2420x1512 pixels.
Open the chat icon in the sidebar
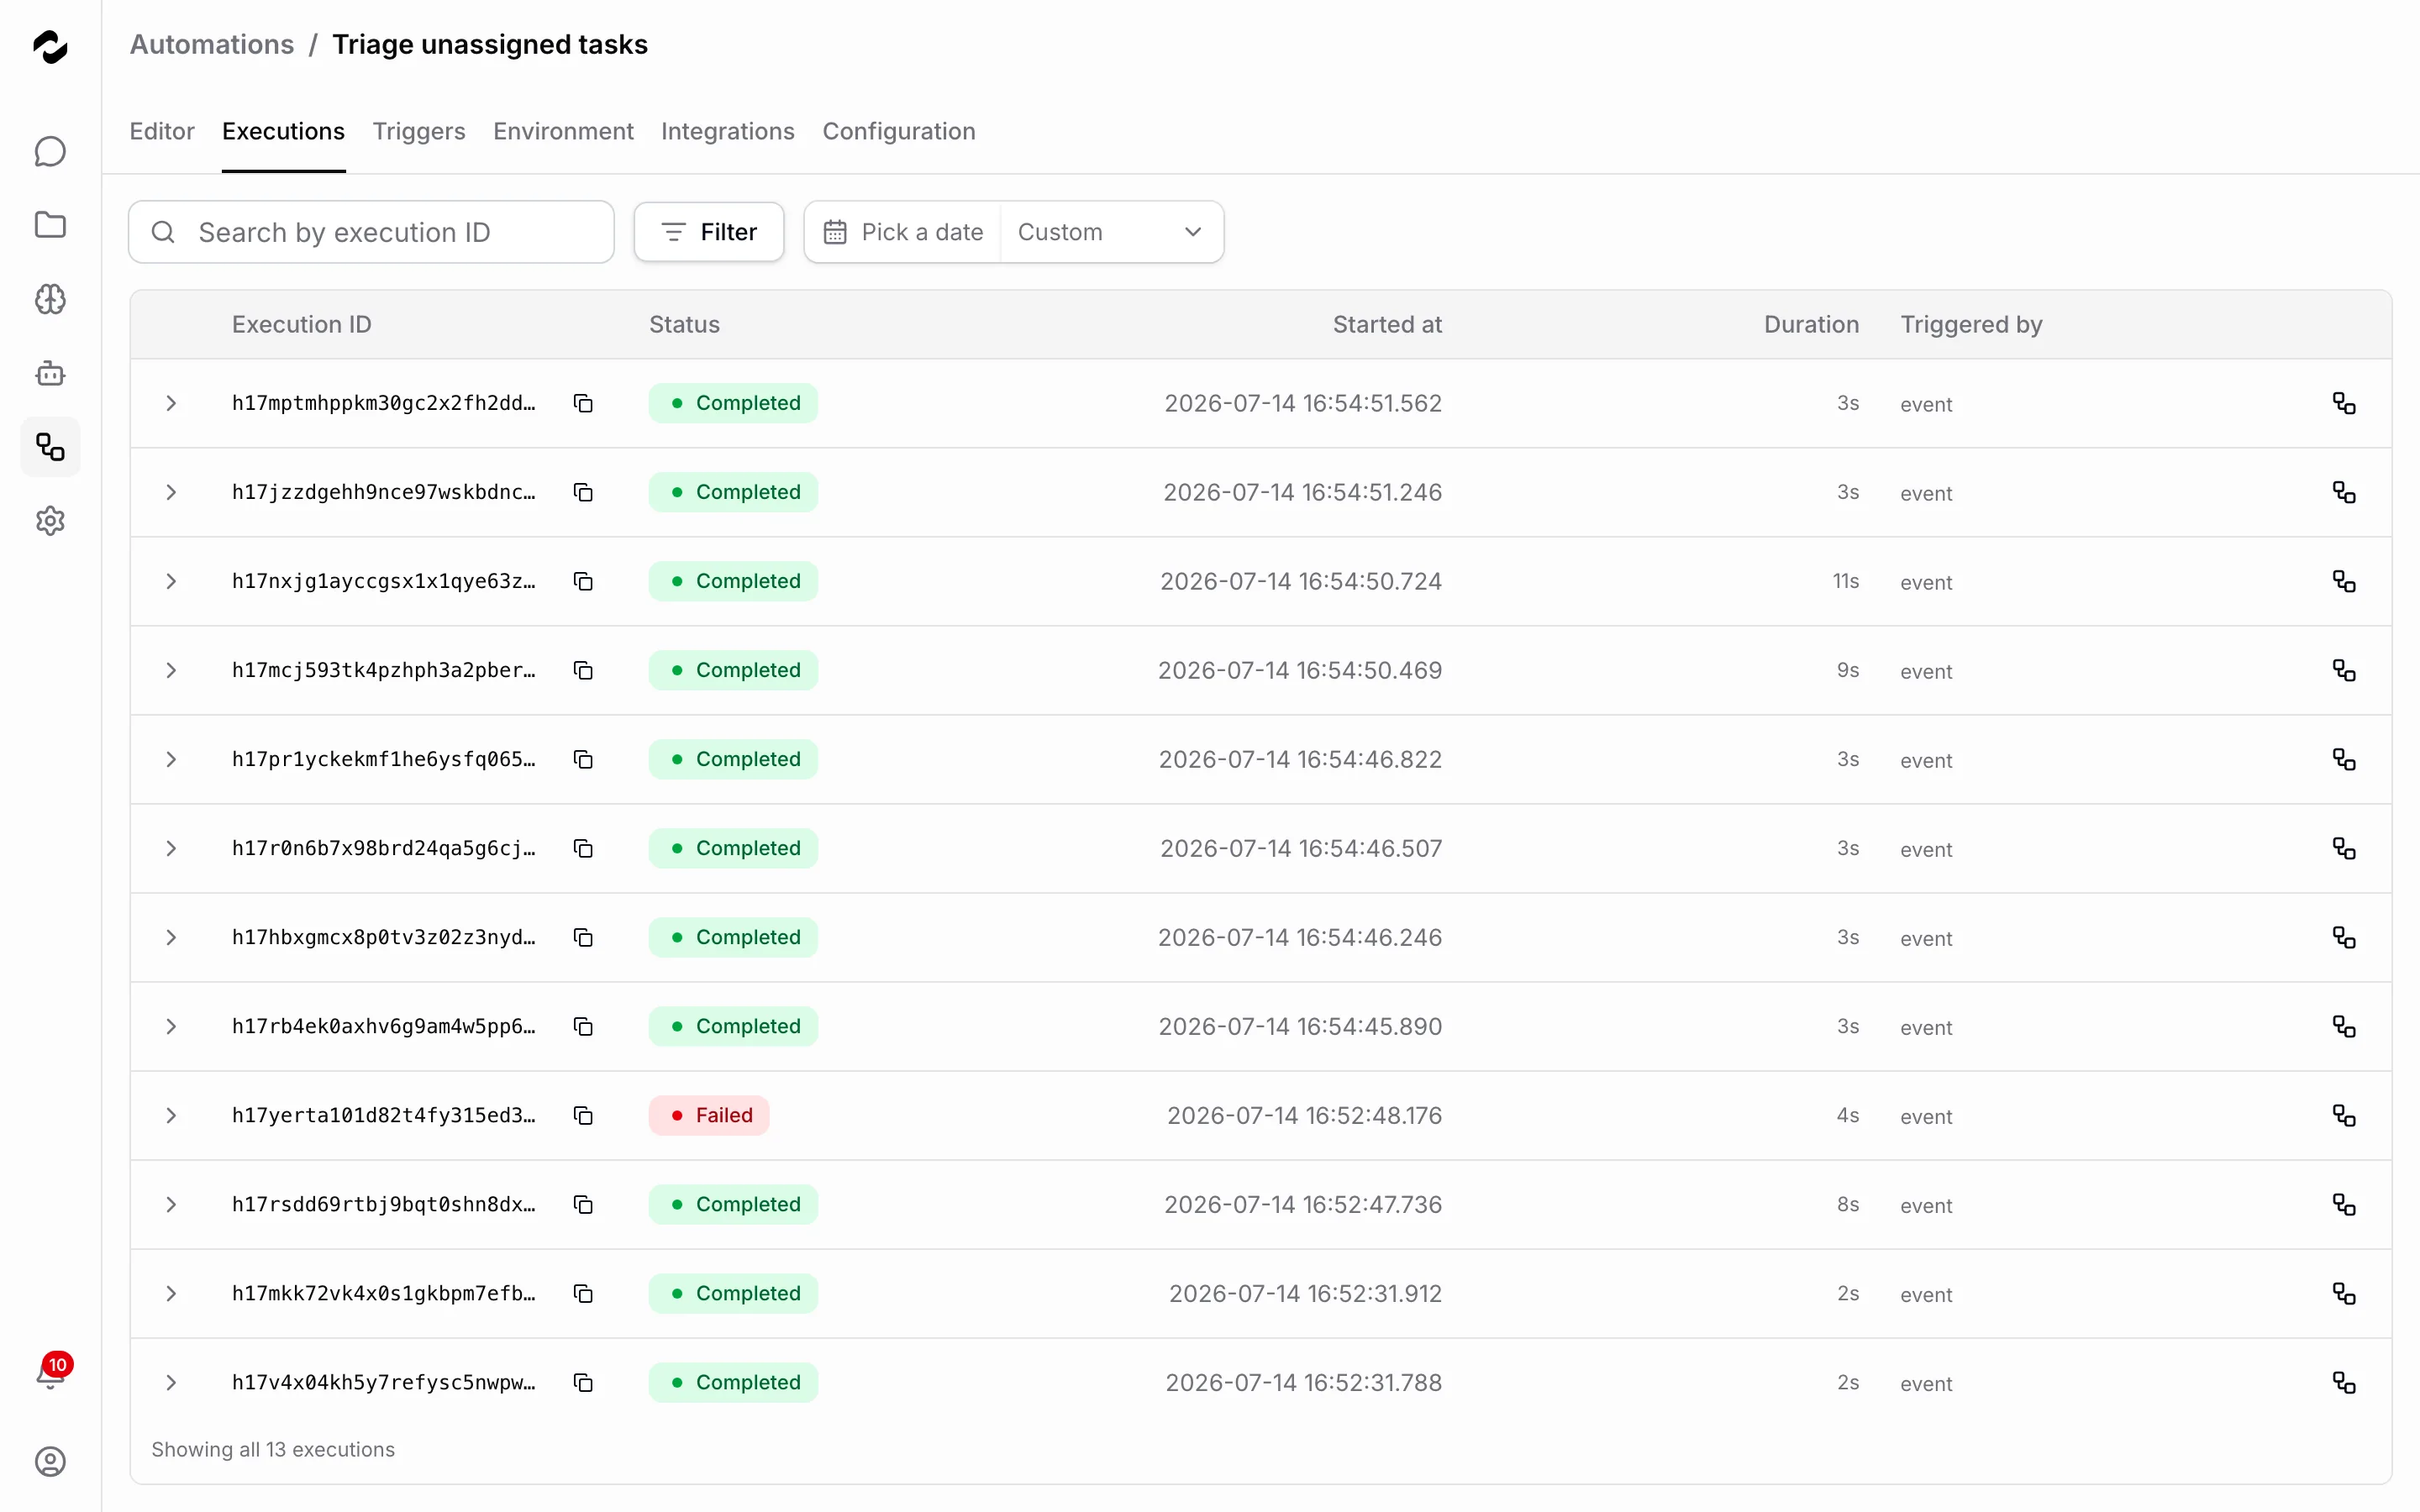pyautogui.click(x=50, y=152)
